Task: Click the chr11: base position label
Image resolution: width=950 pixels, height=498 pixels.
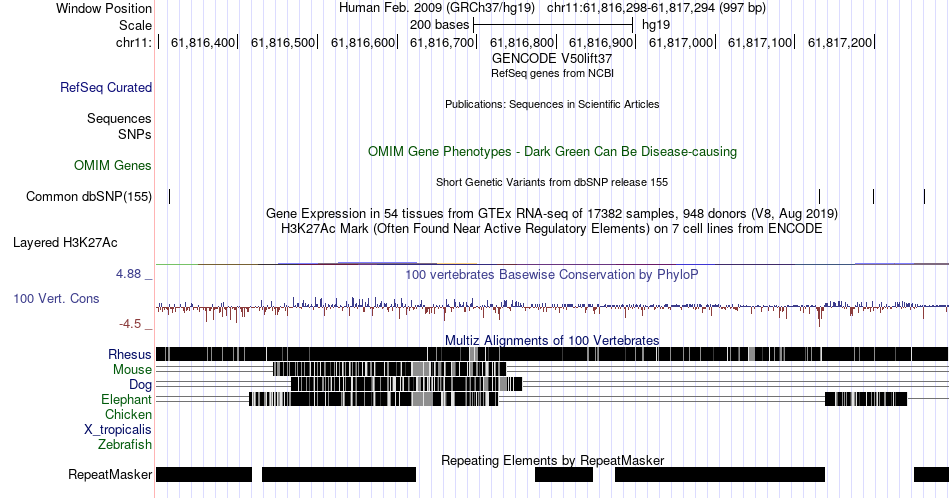Action: pos(134,42)
